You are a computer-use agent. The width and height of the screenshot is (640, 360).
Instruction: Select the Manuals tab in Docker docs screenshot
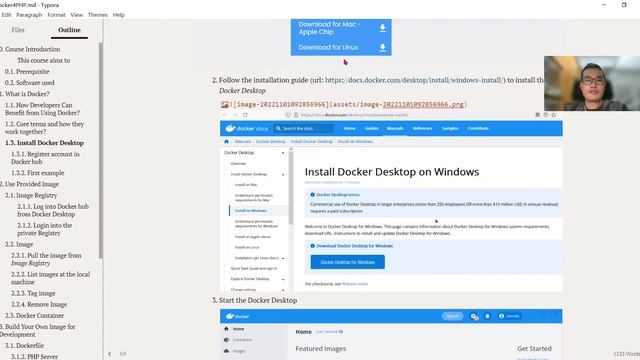coord(395,128)
